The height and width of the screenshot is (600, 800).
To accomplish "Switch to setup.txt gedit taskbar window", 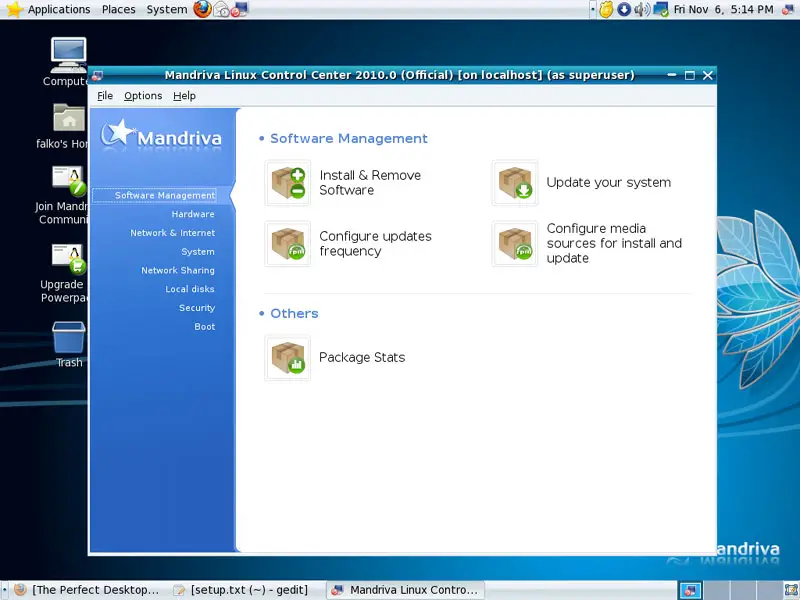I will (242, 590).
